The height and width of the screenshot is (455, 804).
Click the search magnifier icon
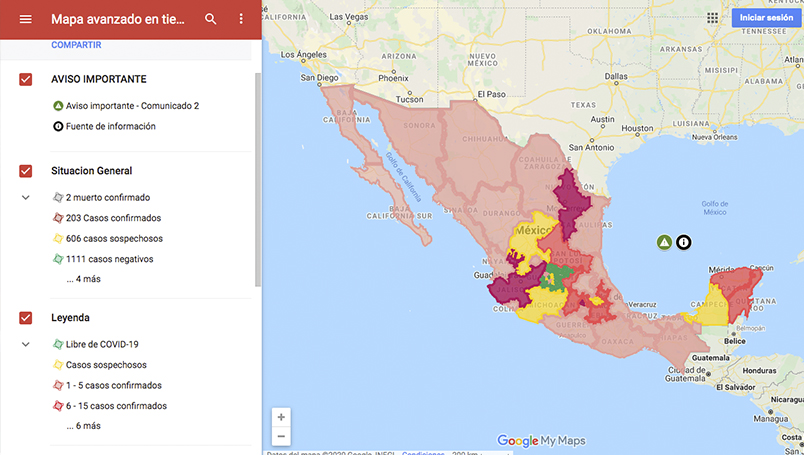click(x=210, y=19)
